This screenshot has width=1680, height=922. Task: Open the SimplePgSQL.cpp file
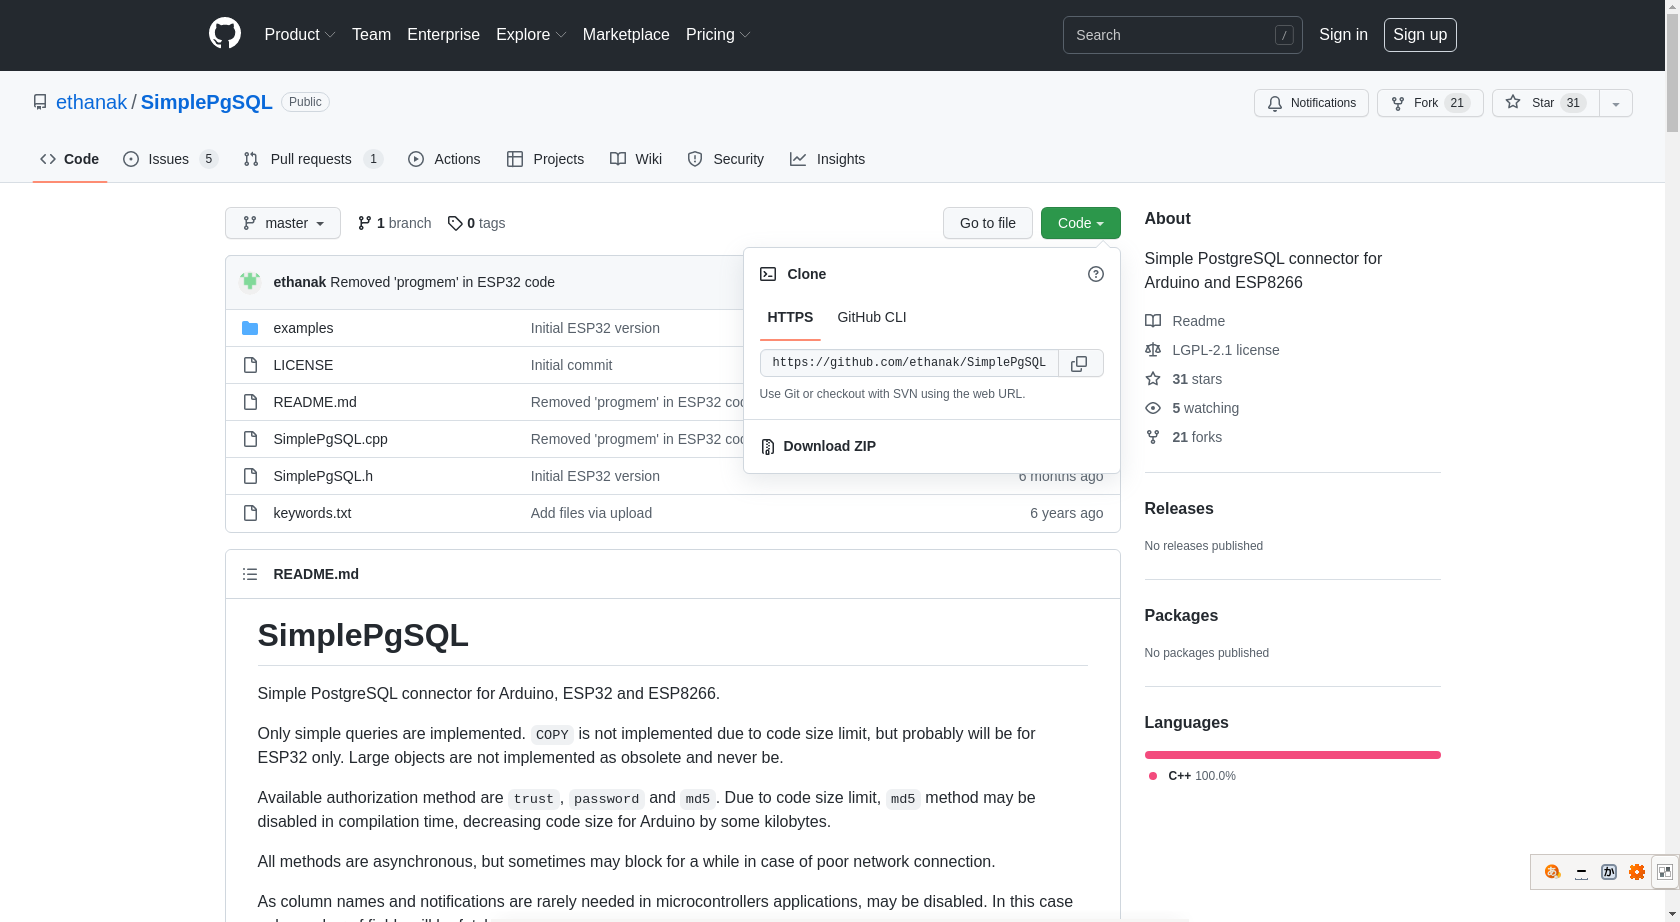330,439
